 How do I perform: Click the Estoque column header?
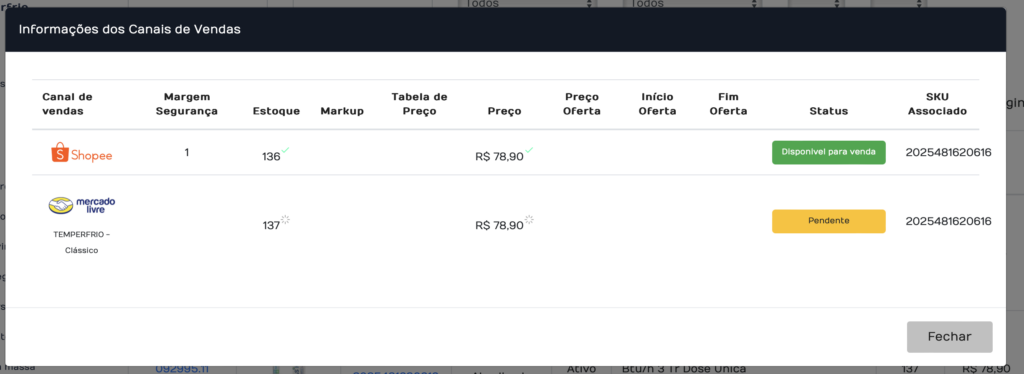click(x=276, y=111)
